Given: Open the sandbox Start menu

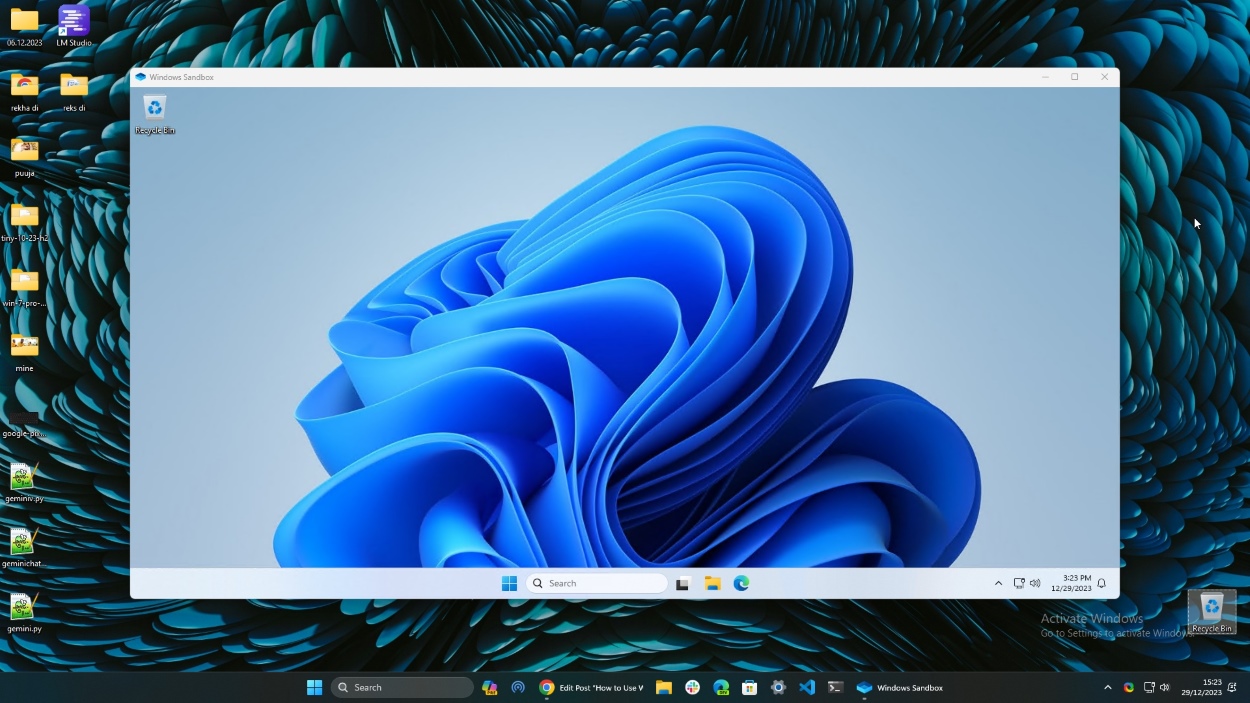Looking at the screenshot, I should click(x=510, y=583).
